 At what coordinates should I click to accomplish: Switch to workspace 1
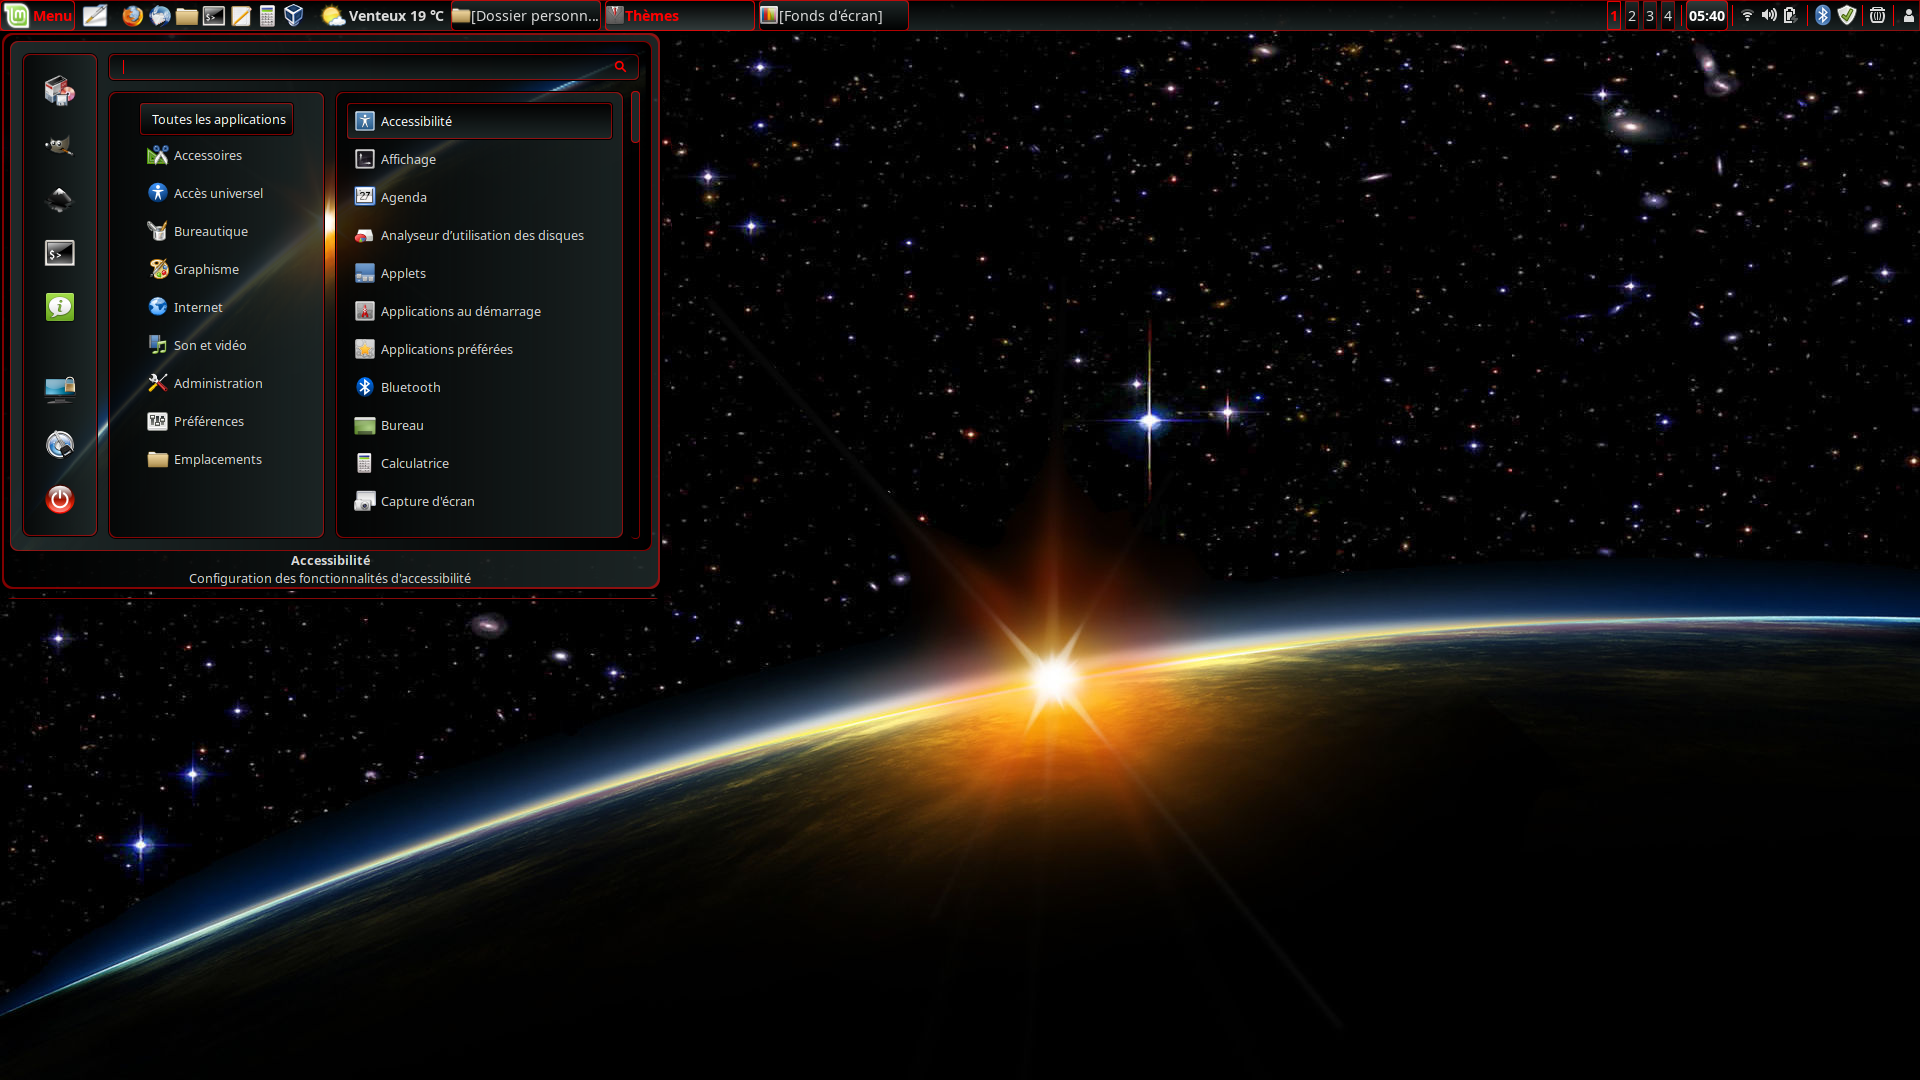pos(1614,15)
